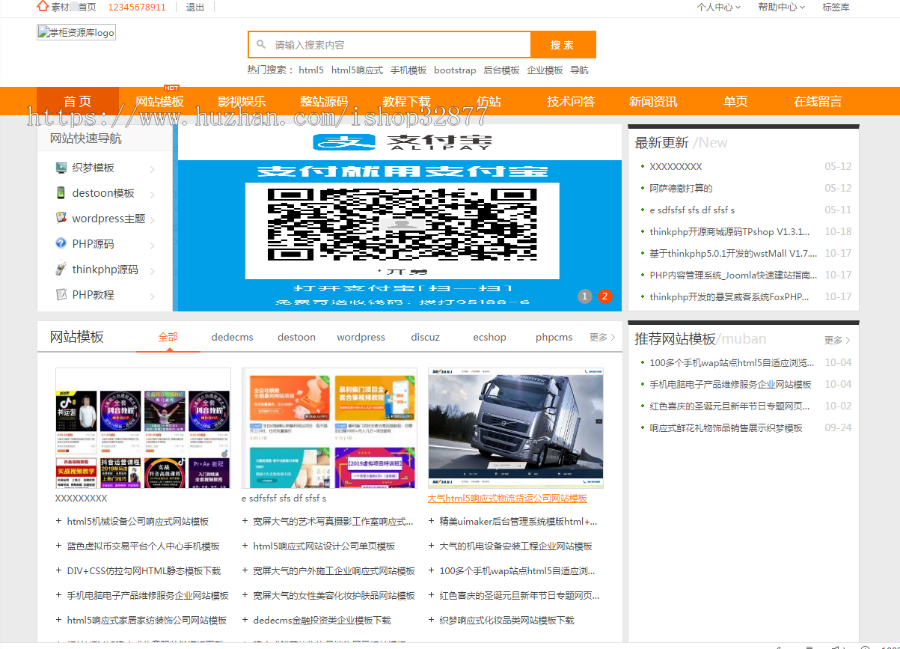Select the wordpress template tab
This screenshot has width=900, height=649.
(360, 337)
